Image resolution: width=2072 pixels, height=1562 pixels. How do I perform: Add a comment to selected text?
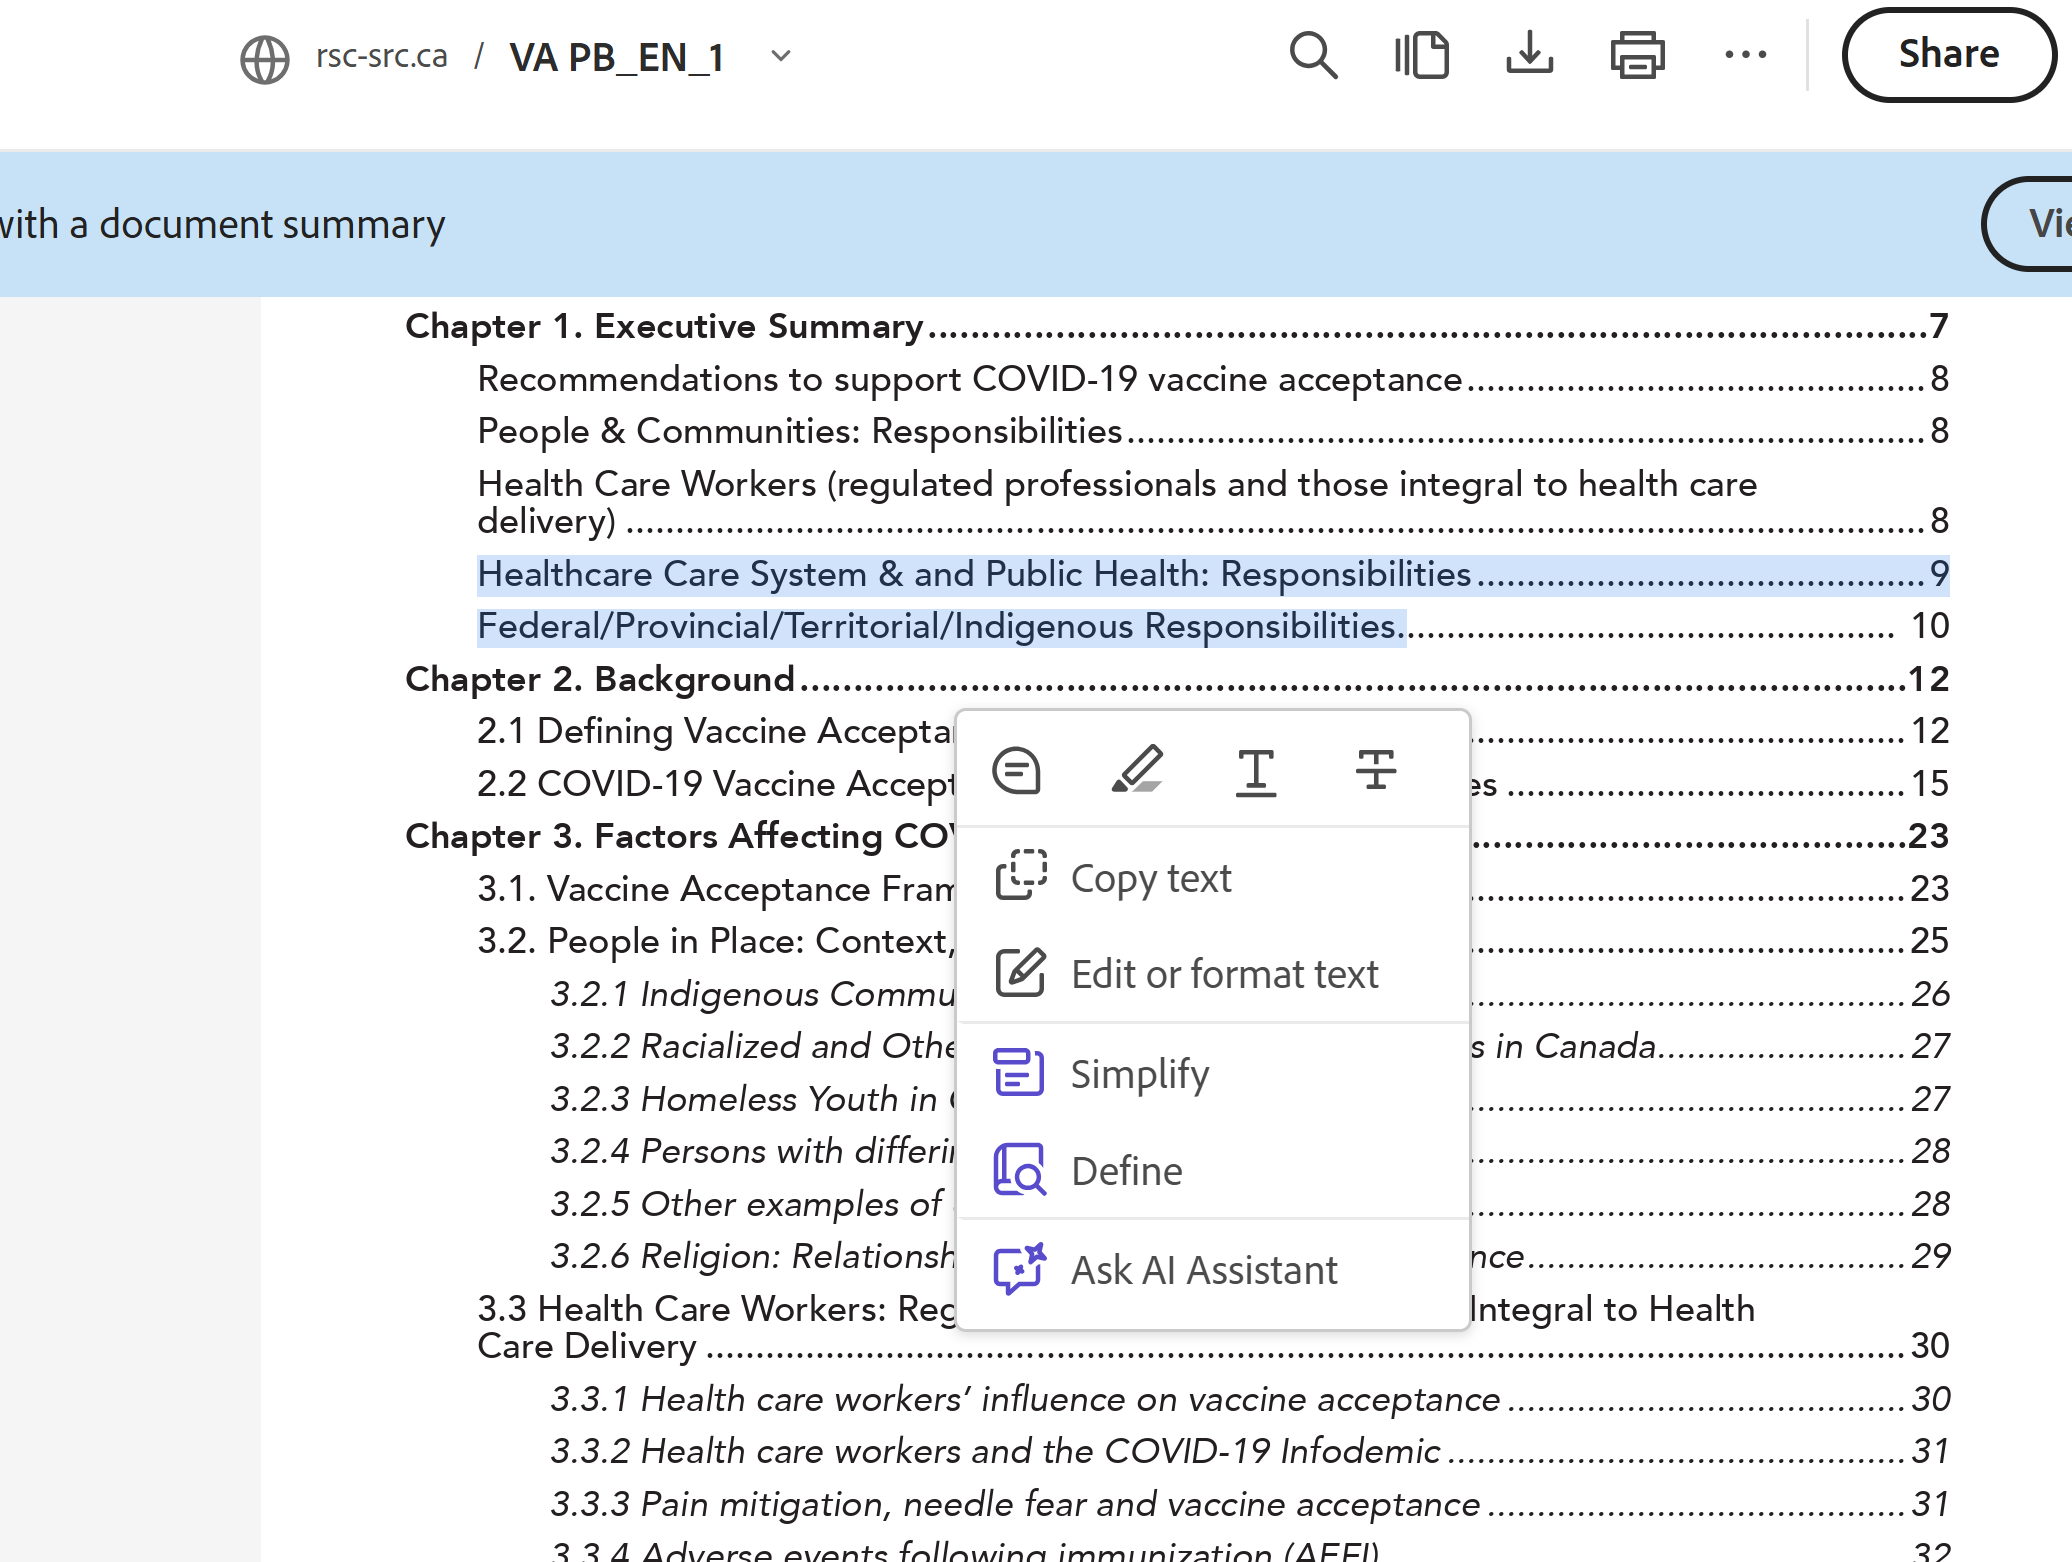click(1017, 771)
